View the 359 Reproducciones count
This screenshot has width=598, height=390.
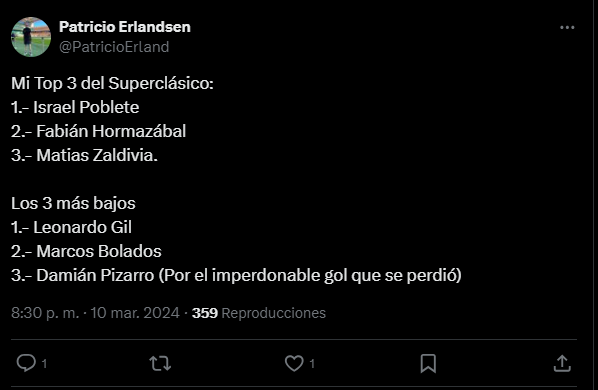[x=259, y=313]
